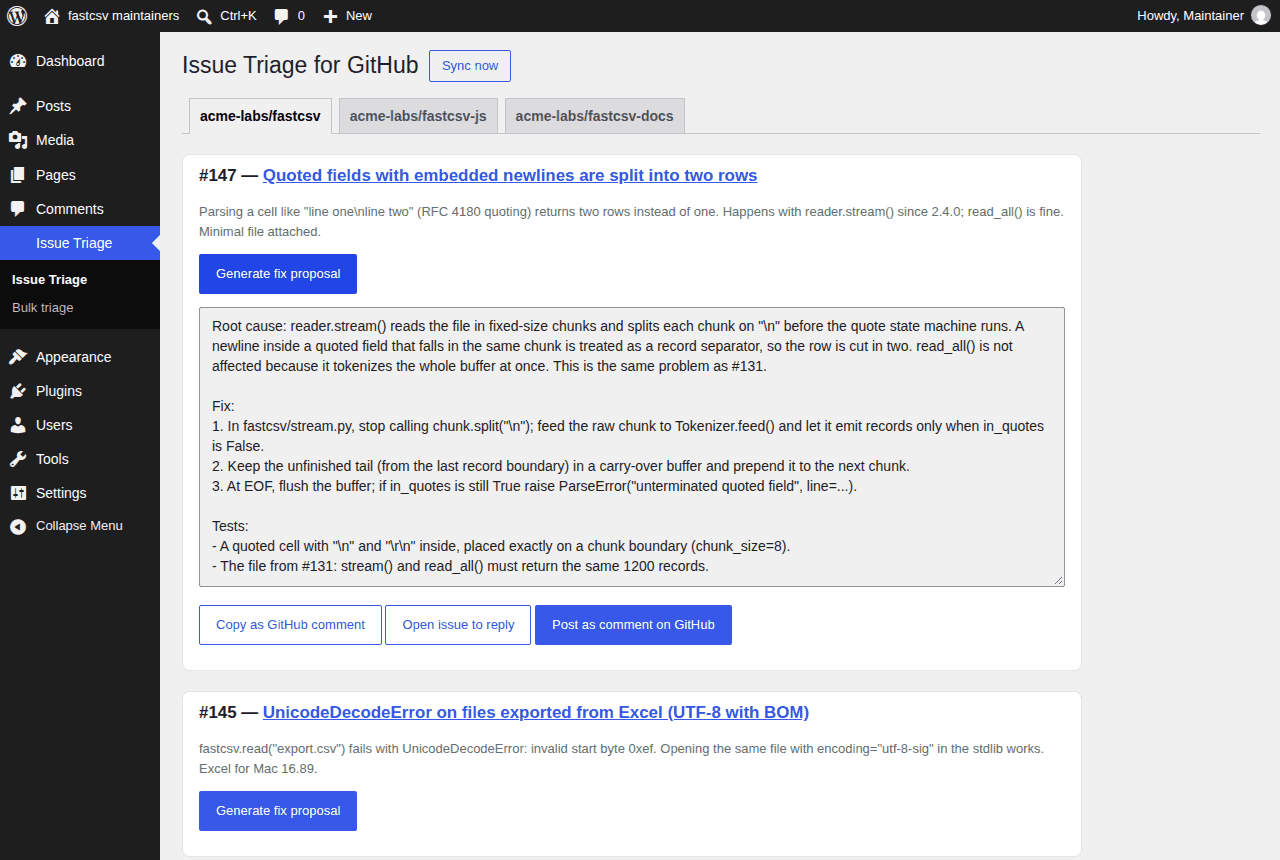Open Issue Triage in the sidebar menu

(x=80, y=243)
